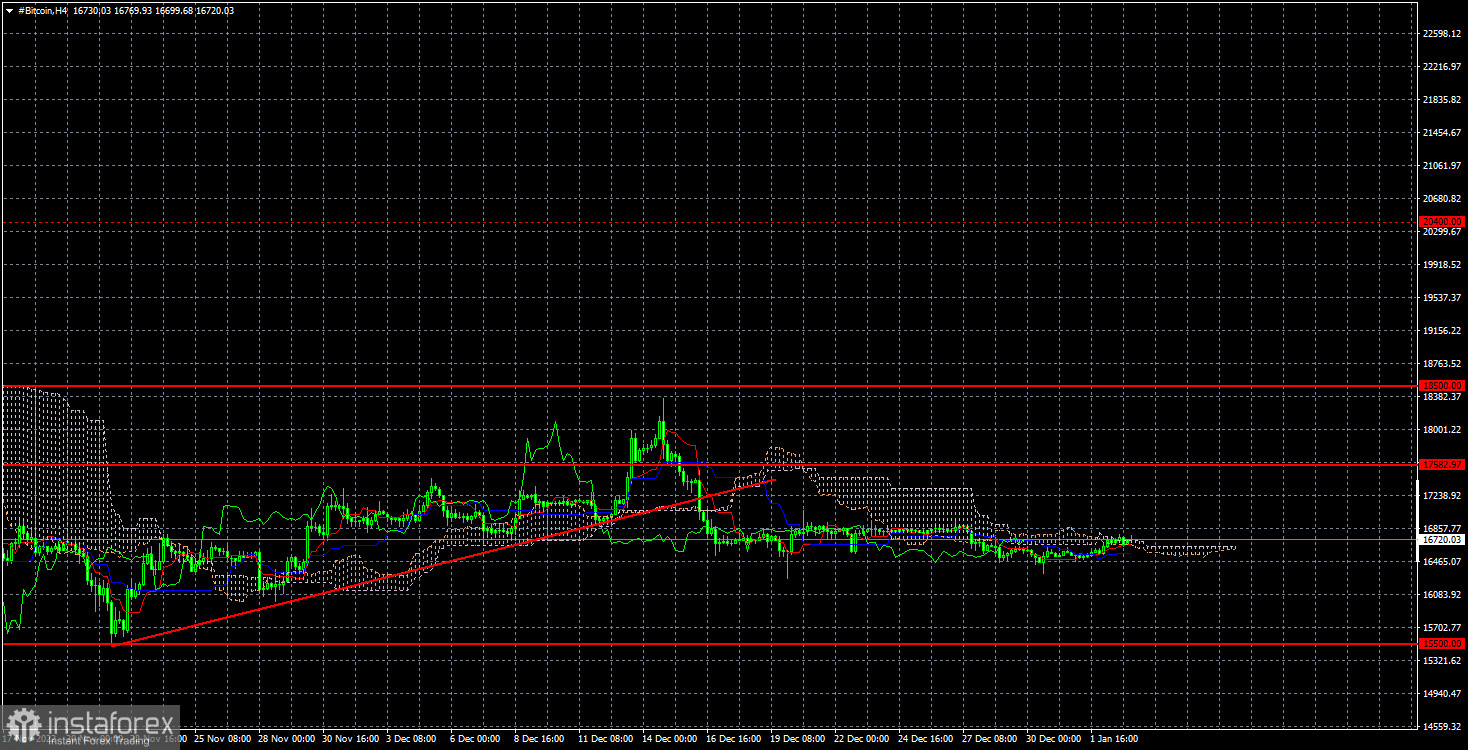Click the chart menu arrow beside #Bitcoin,H4
1468x750 pixels.
tap(8, 10)
